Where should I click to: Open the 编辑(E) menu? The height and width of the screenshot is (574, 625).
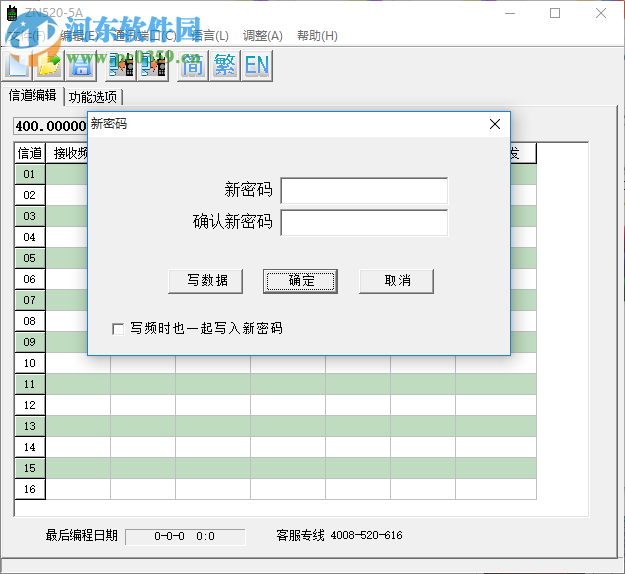click(x=79, y=36)
